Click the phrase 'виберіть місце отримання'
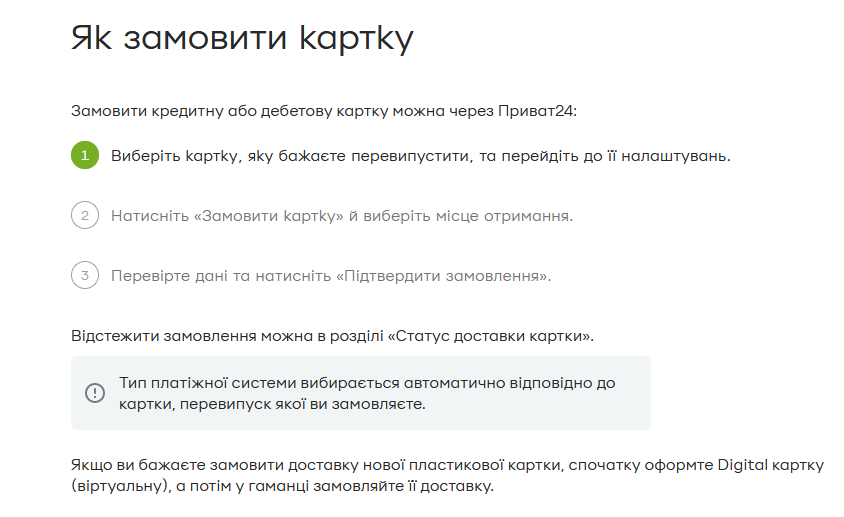The width and height of the screenshot is (844, 517). coord(468,216)
